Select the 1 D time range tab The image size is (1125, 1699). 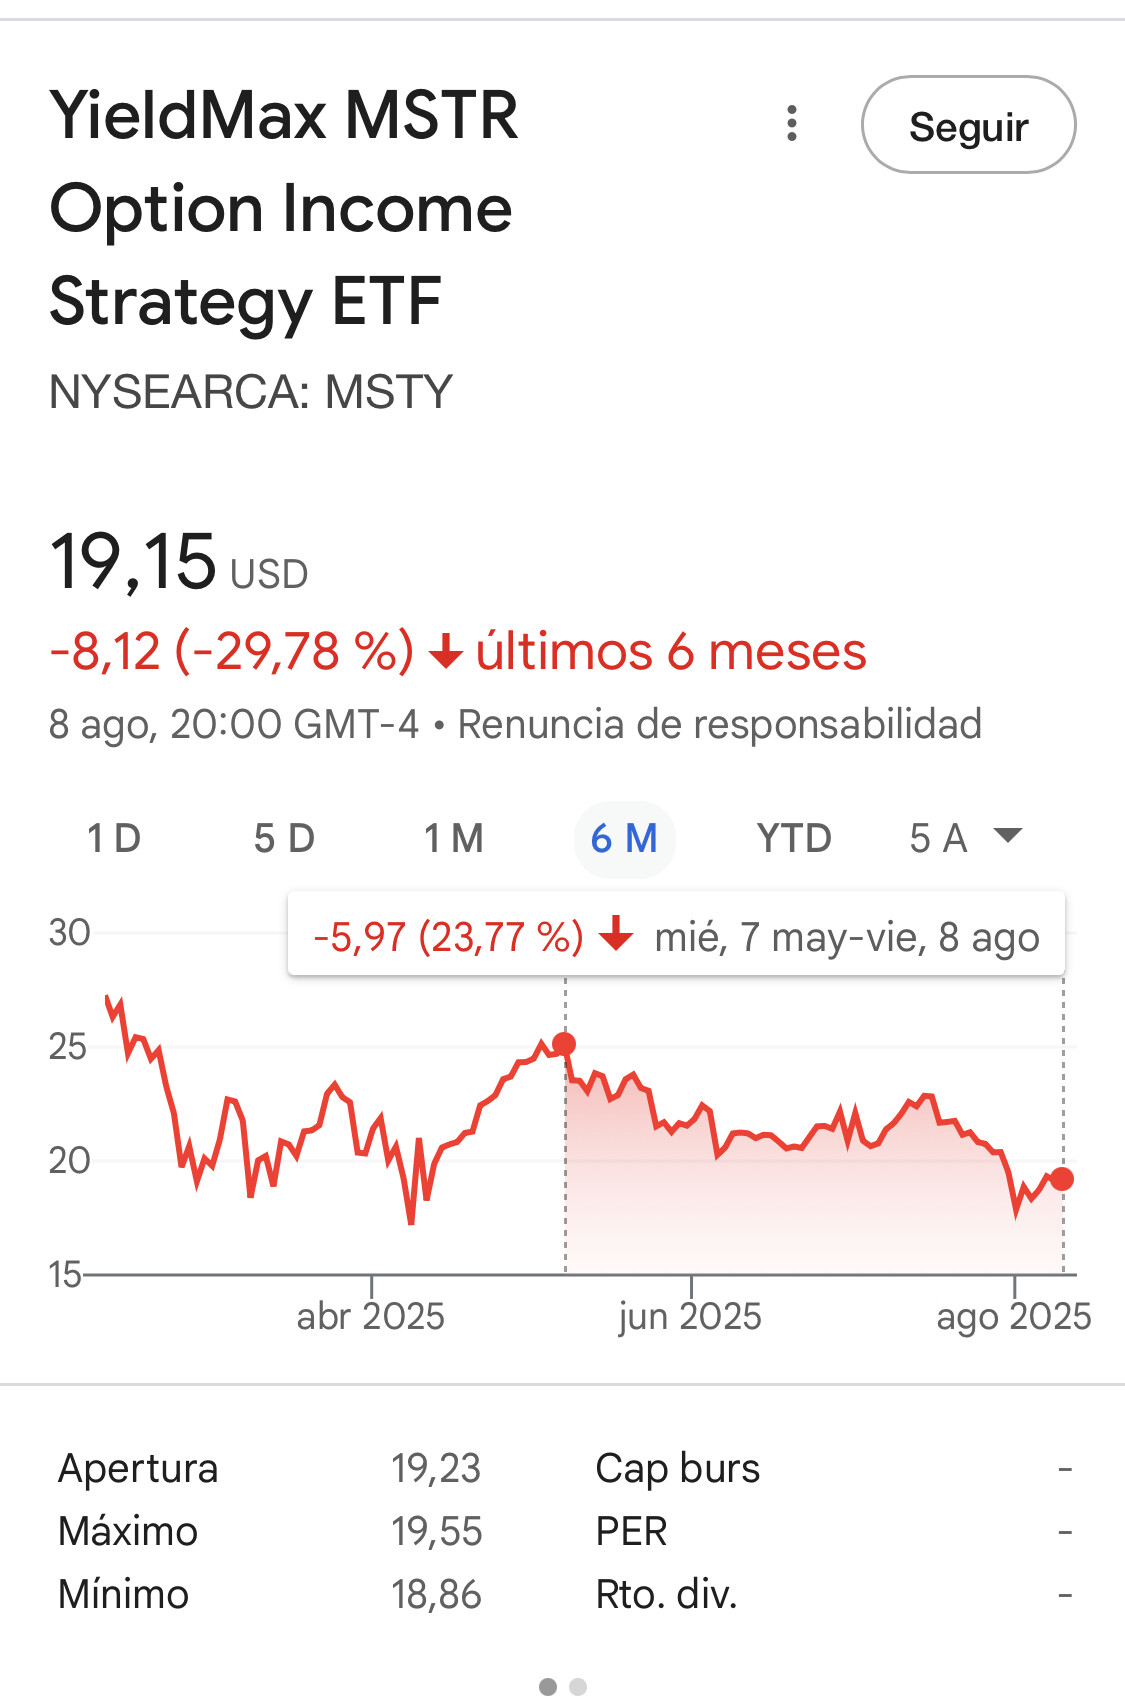(x=114, y=838)
